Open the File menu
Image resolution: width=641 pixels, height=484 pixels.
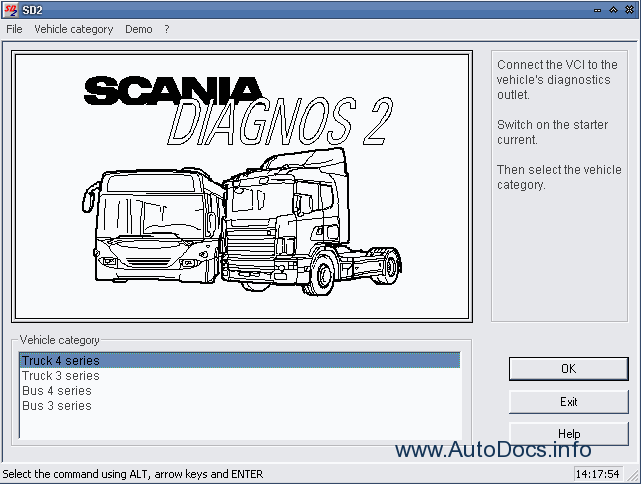coord(14,29)
